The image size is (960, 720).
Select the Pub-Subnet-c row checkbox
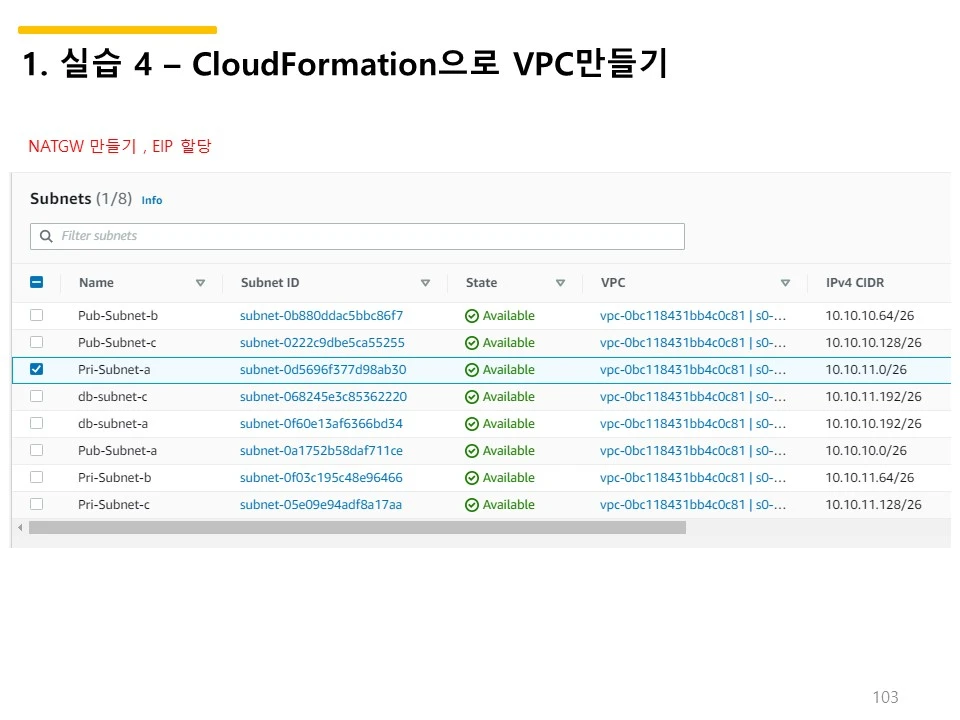tap(37, 342)
